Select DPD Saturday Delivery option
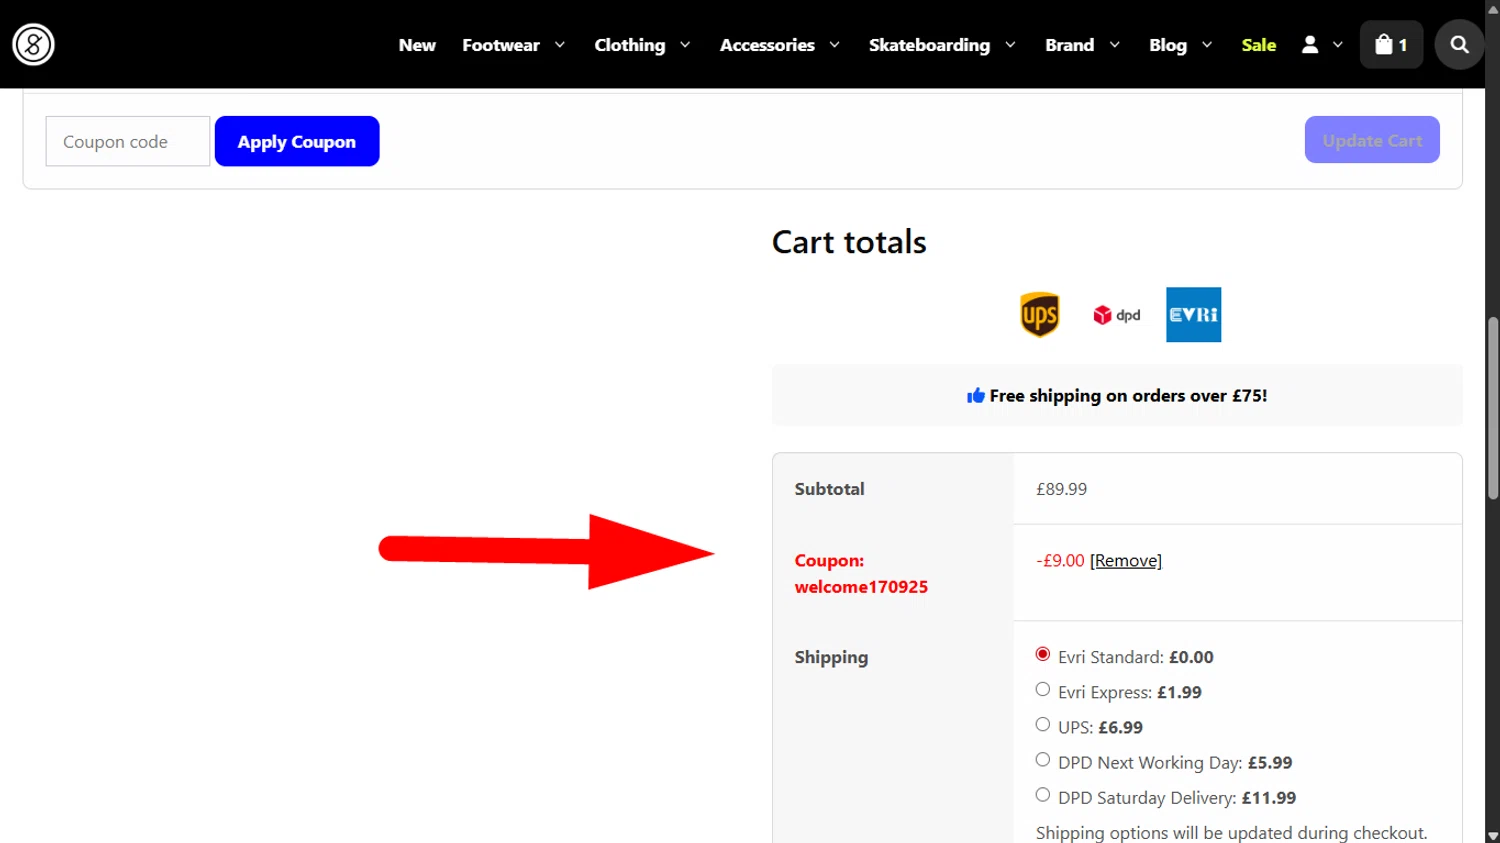The height and width of the screenshot is (843, 1500). 1043,794
